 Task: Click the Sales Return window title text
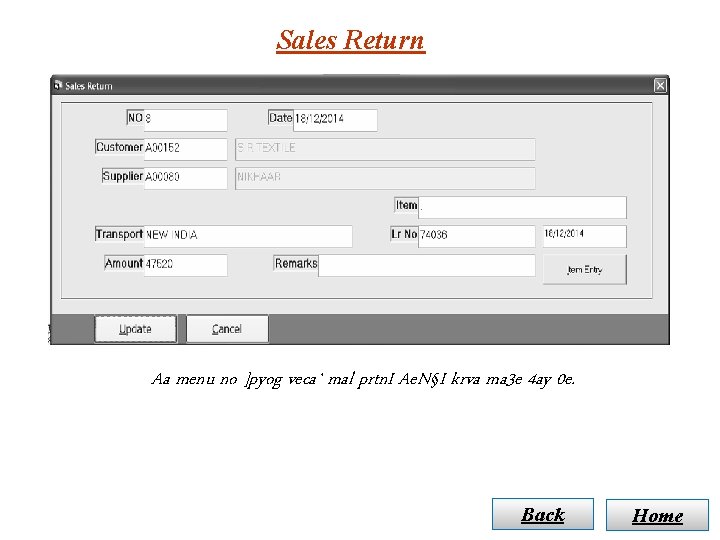coord(89,86)
